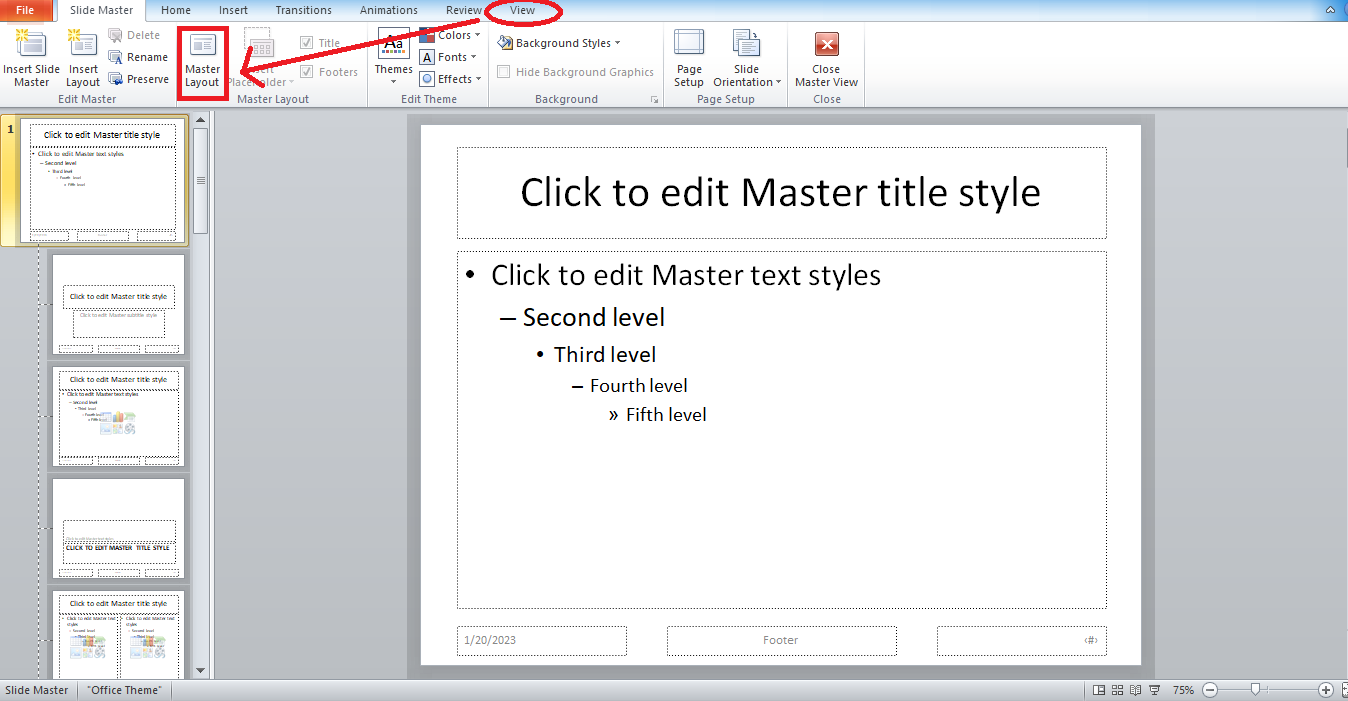1348x701 pixels.
Task: Click the Insert Layout icon
Action: click(82, 57)
